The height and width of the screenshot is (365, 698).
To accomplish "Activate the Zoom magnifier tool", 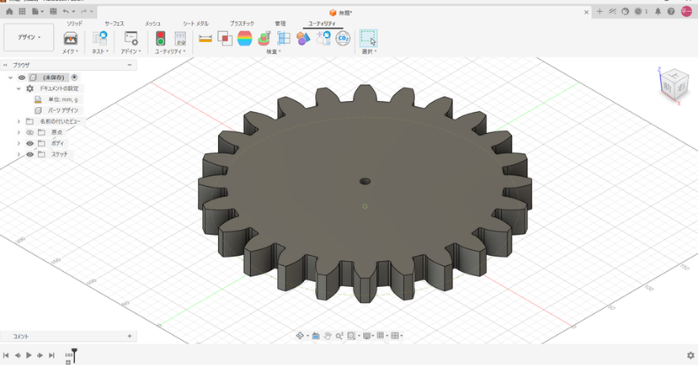I will point(339,336).
